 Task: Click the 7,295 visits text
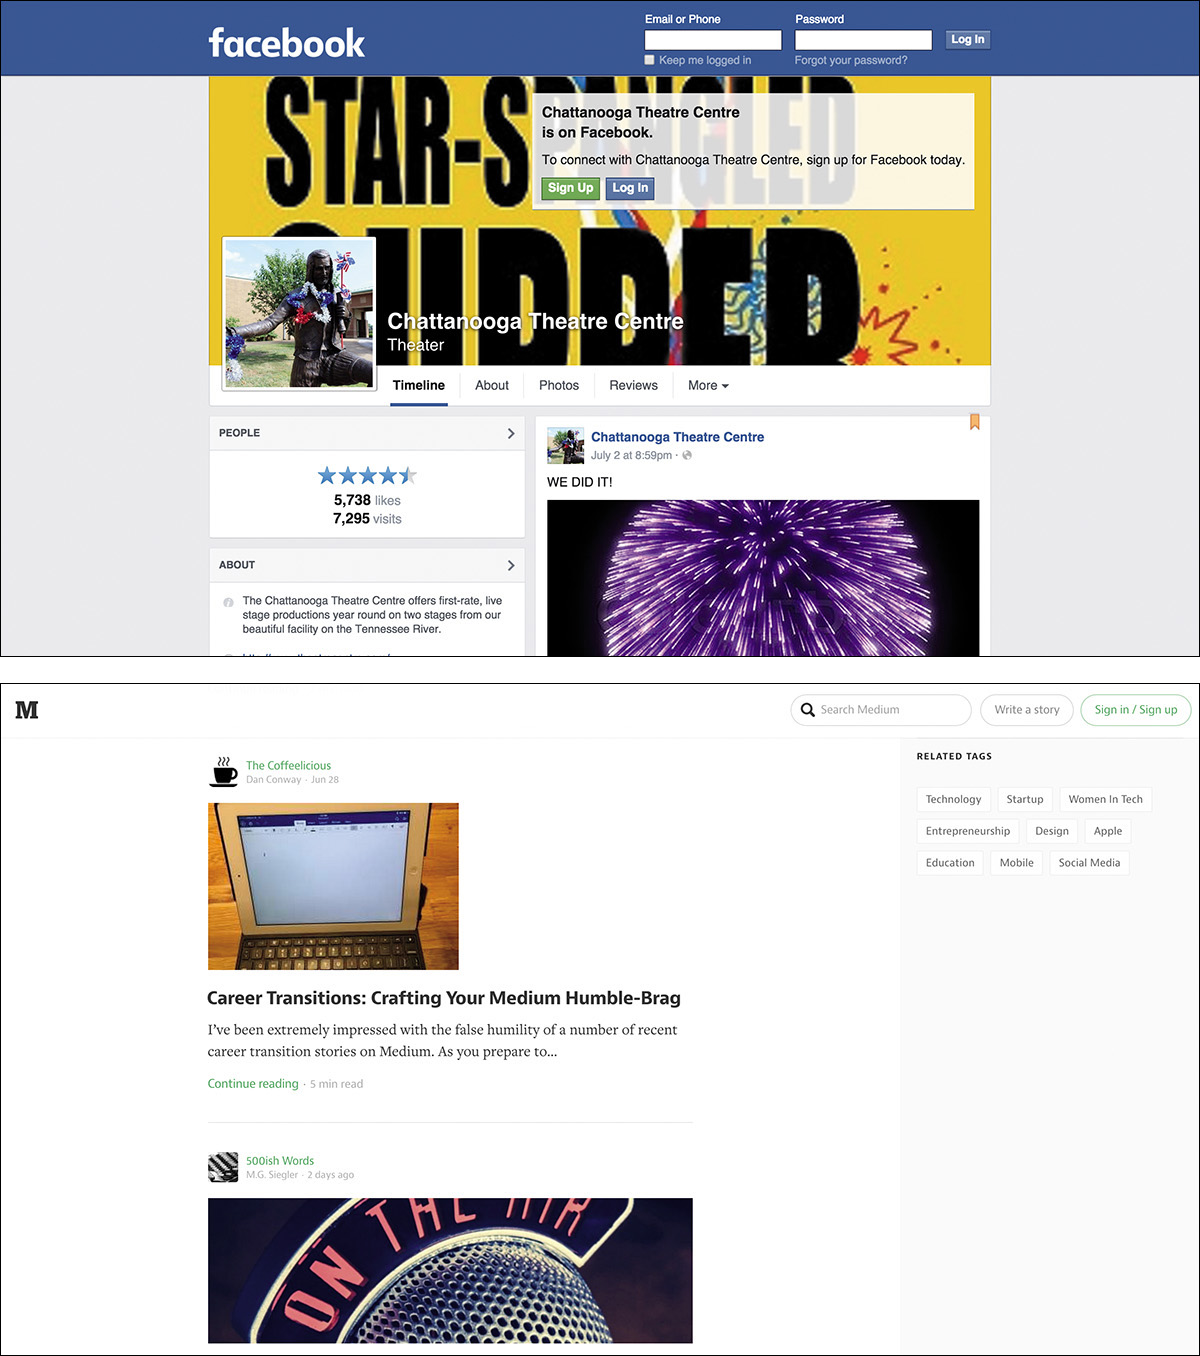pos(367,518)
